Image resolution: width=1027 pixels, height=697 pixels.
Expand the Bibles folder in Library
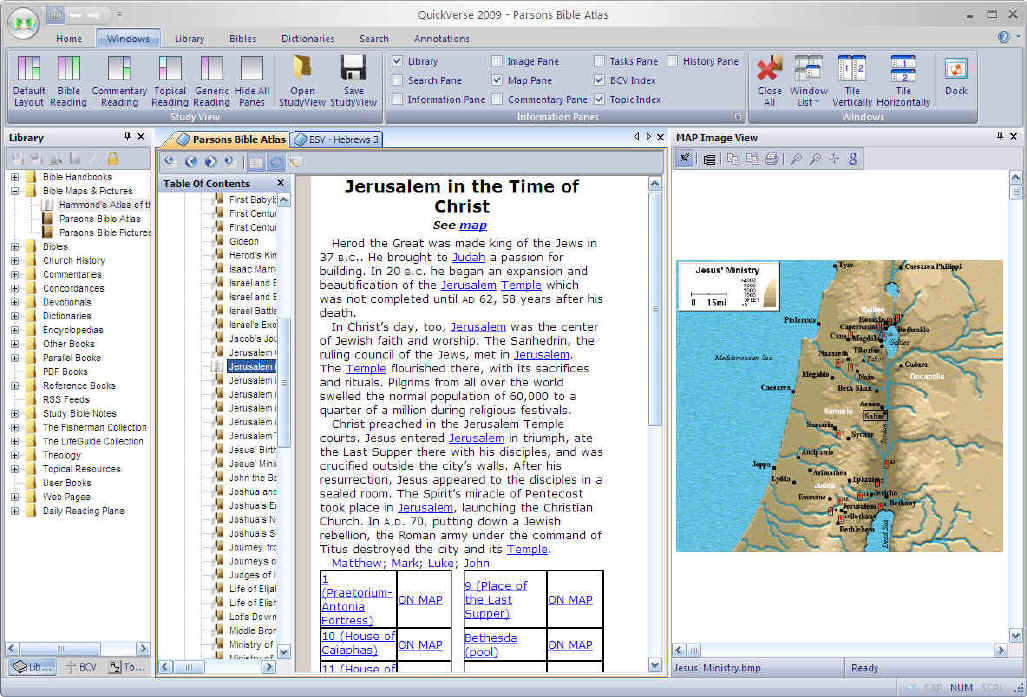coord(14,247)
